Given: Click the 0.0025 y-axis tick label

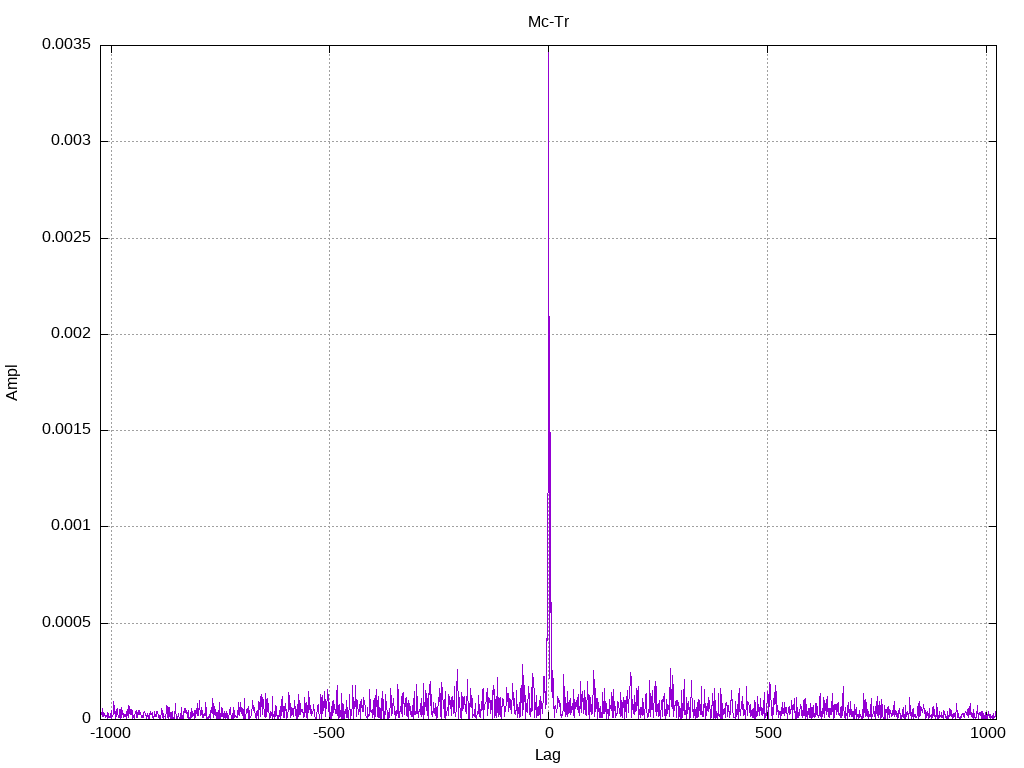Looking at the screenshot, I should (x=67, y=237).
